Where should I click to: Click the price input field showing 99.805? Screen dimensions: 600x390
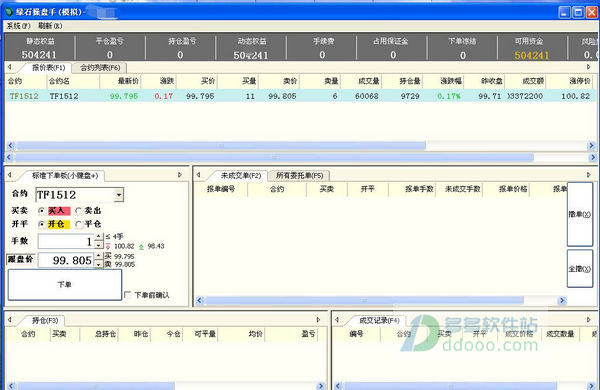(65, 260)
